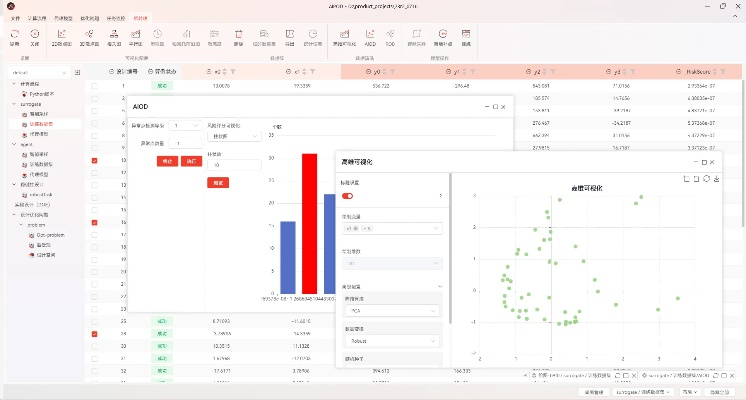Toggle the red switch in visualization panel

click(x=348, y=196)
